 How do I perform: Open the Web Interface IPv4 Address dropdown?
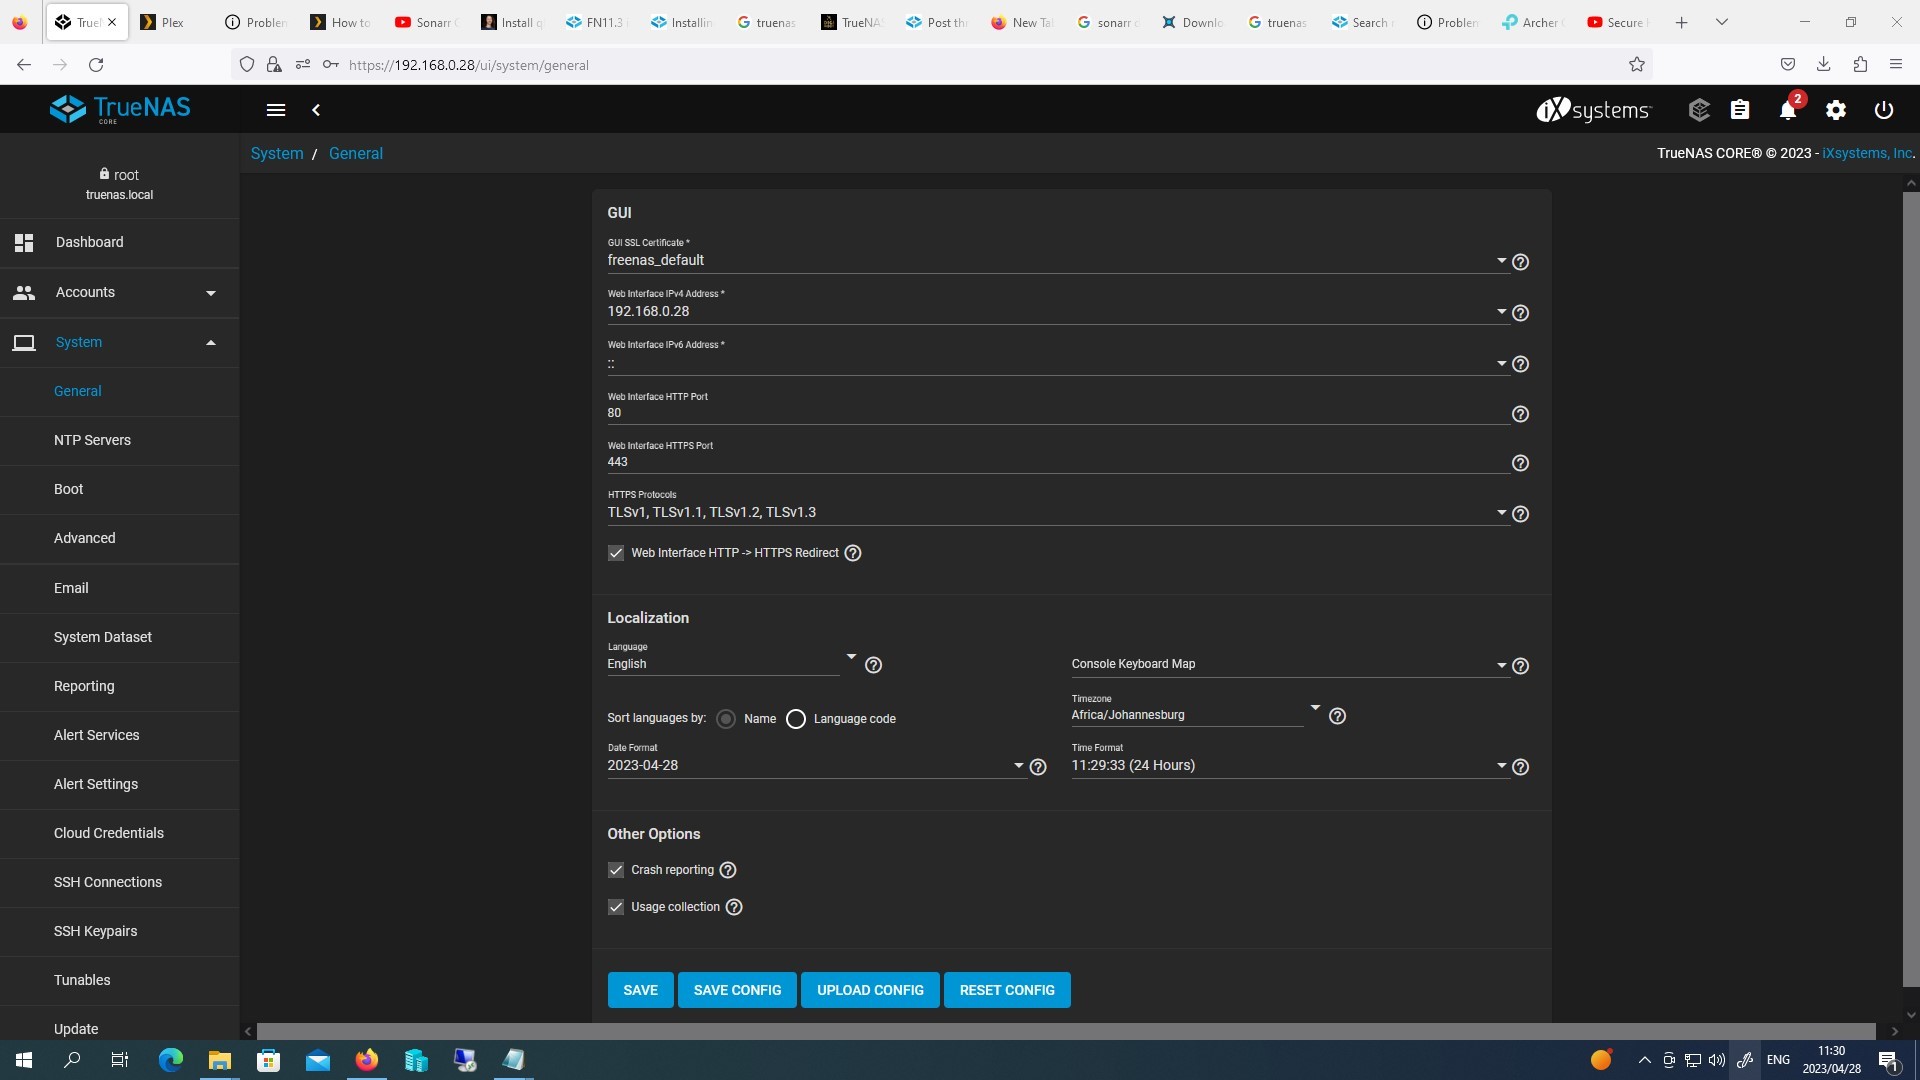(1057, 311)
